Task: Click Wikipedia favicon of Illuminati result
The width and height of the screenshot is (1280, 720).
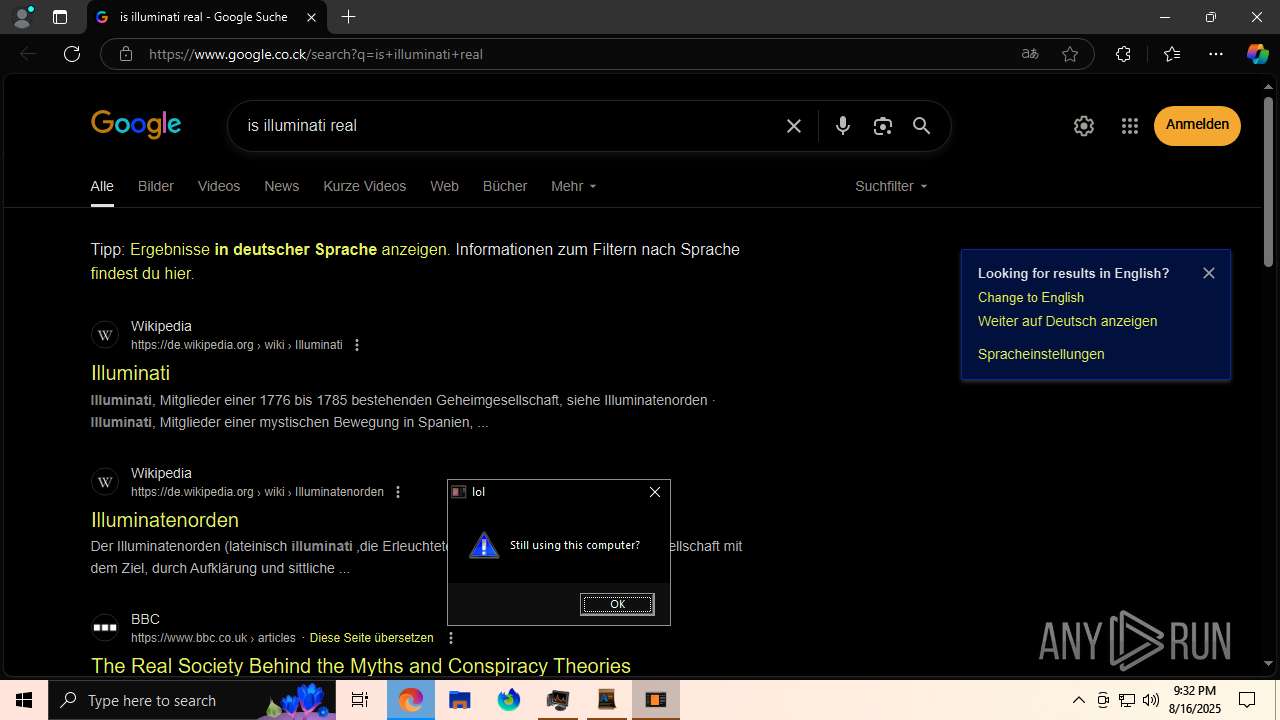Action: (x=105, y=335)
